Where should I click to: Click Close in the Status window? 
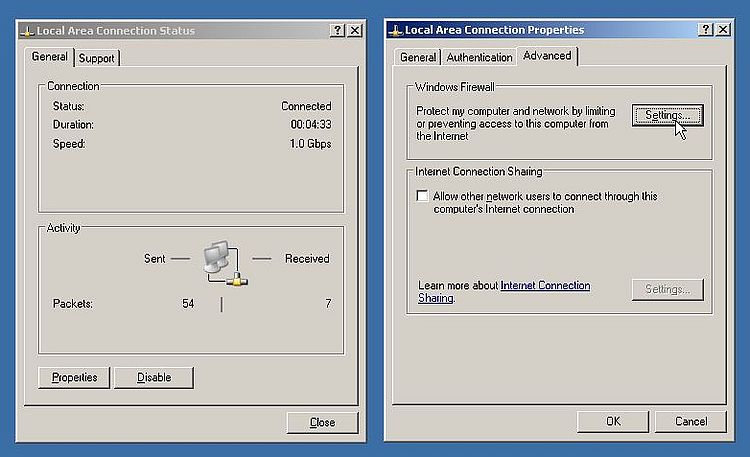(x=322, y=423)
